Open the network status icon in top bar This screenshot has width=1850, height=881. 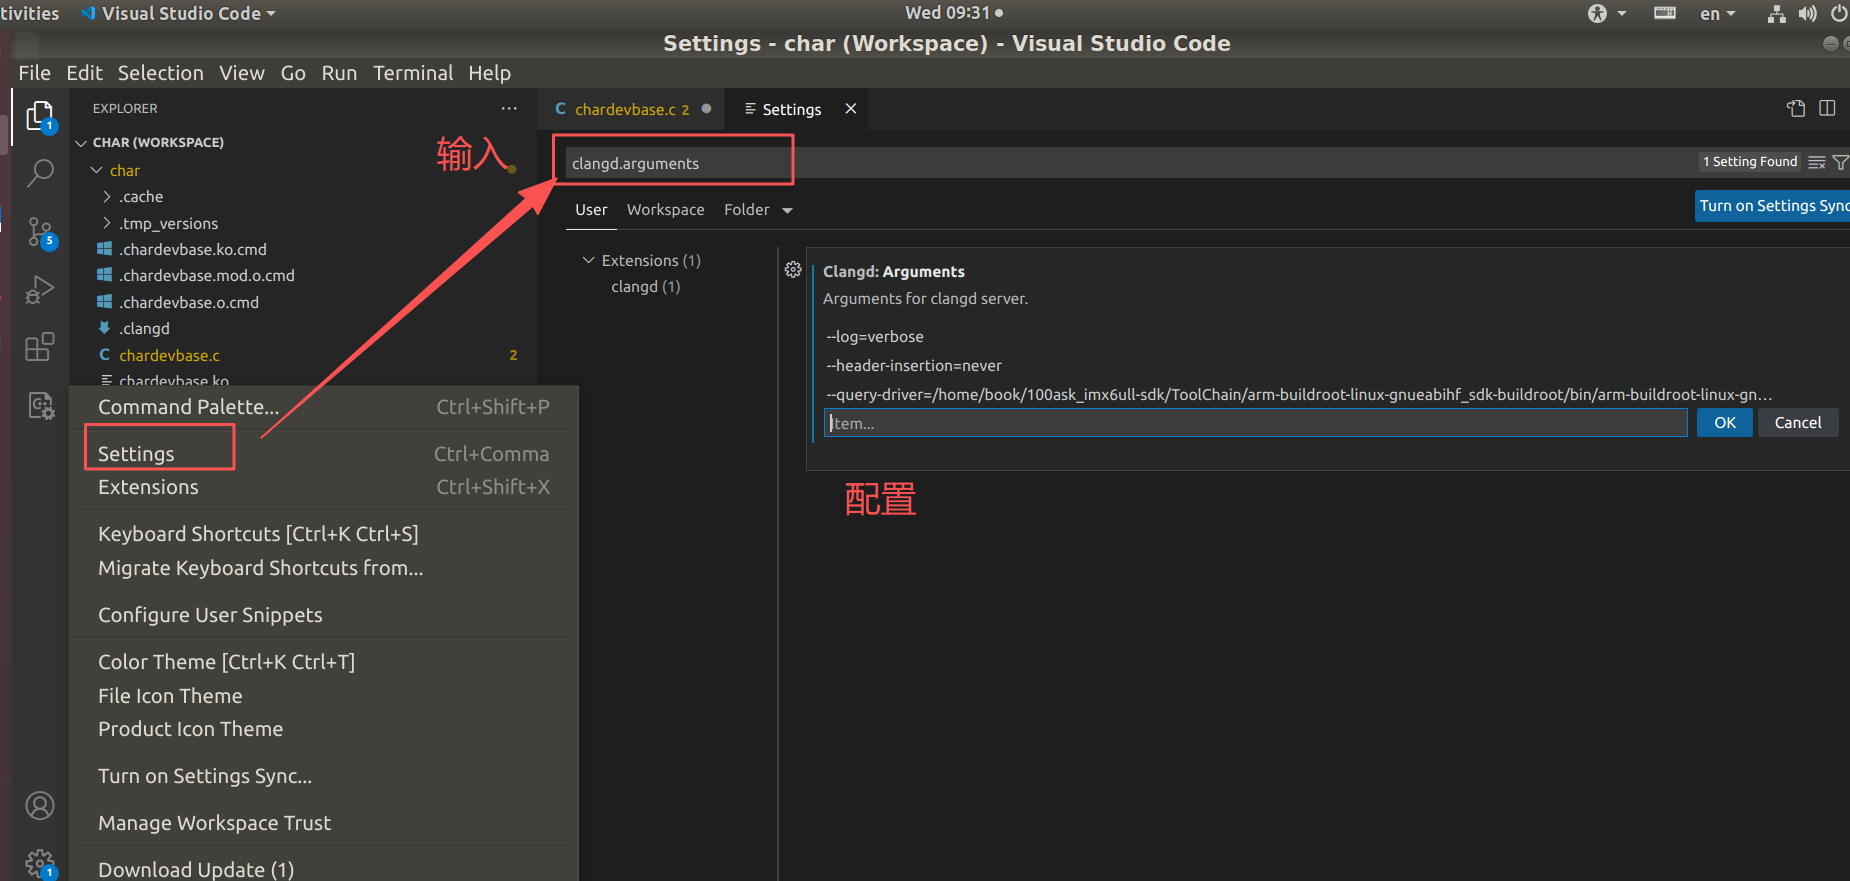click(x=1776, y=13)
